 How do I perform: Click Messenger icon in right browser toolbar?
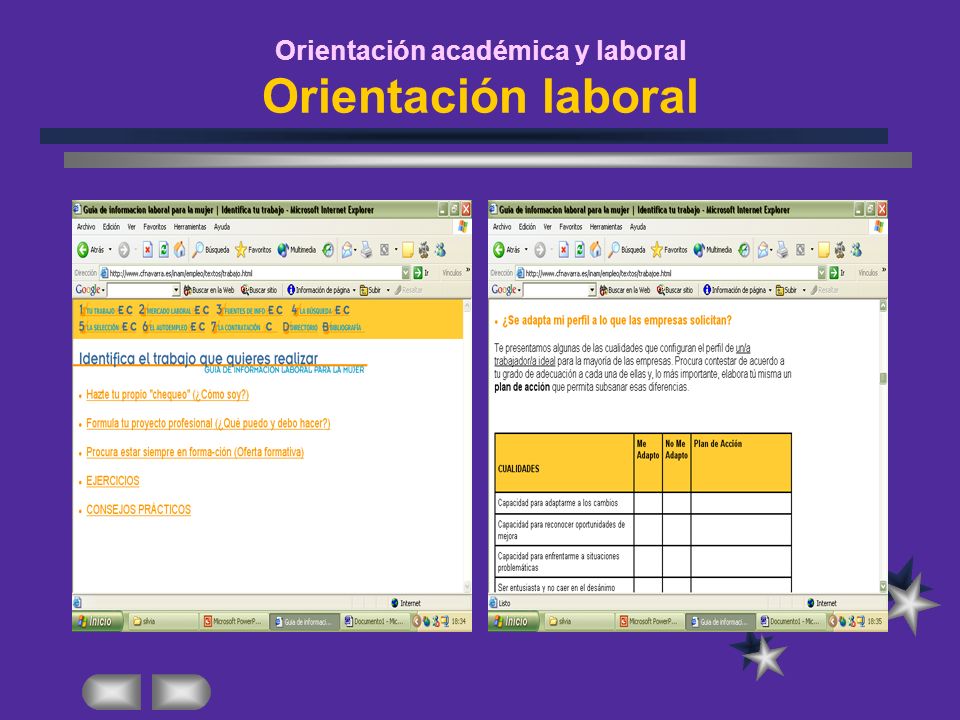coord(856,250)
